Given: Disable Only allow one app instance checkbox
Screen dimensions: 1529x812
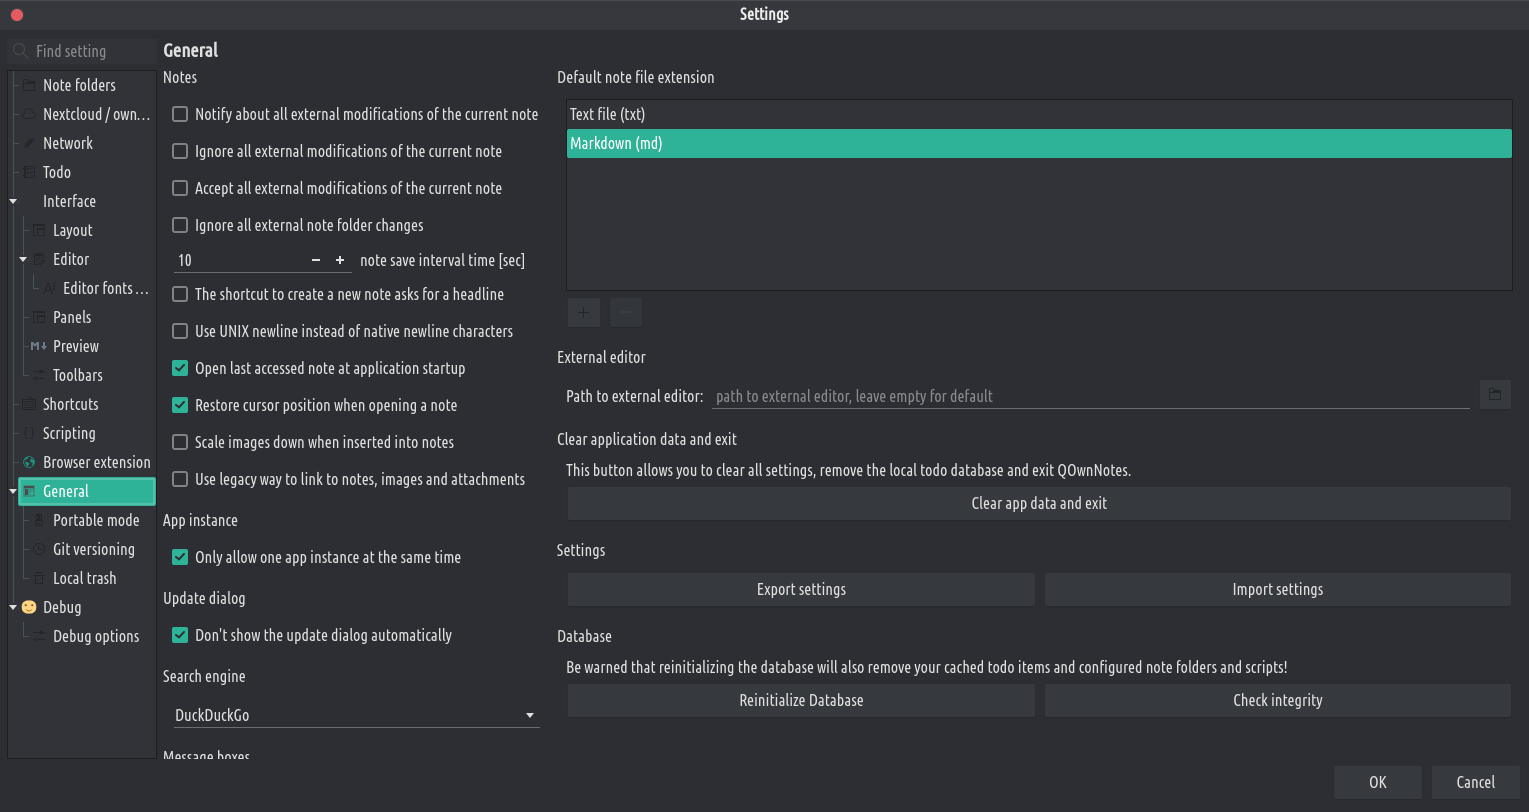Looking at the screenshot, I should point(180,557).
